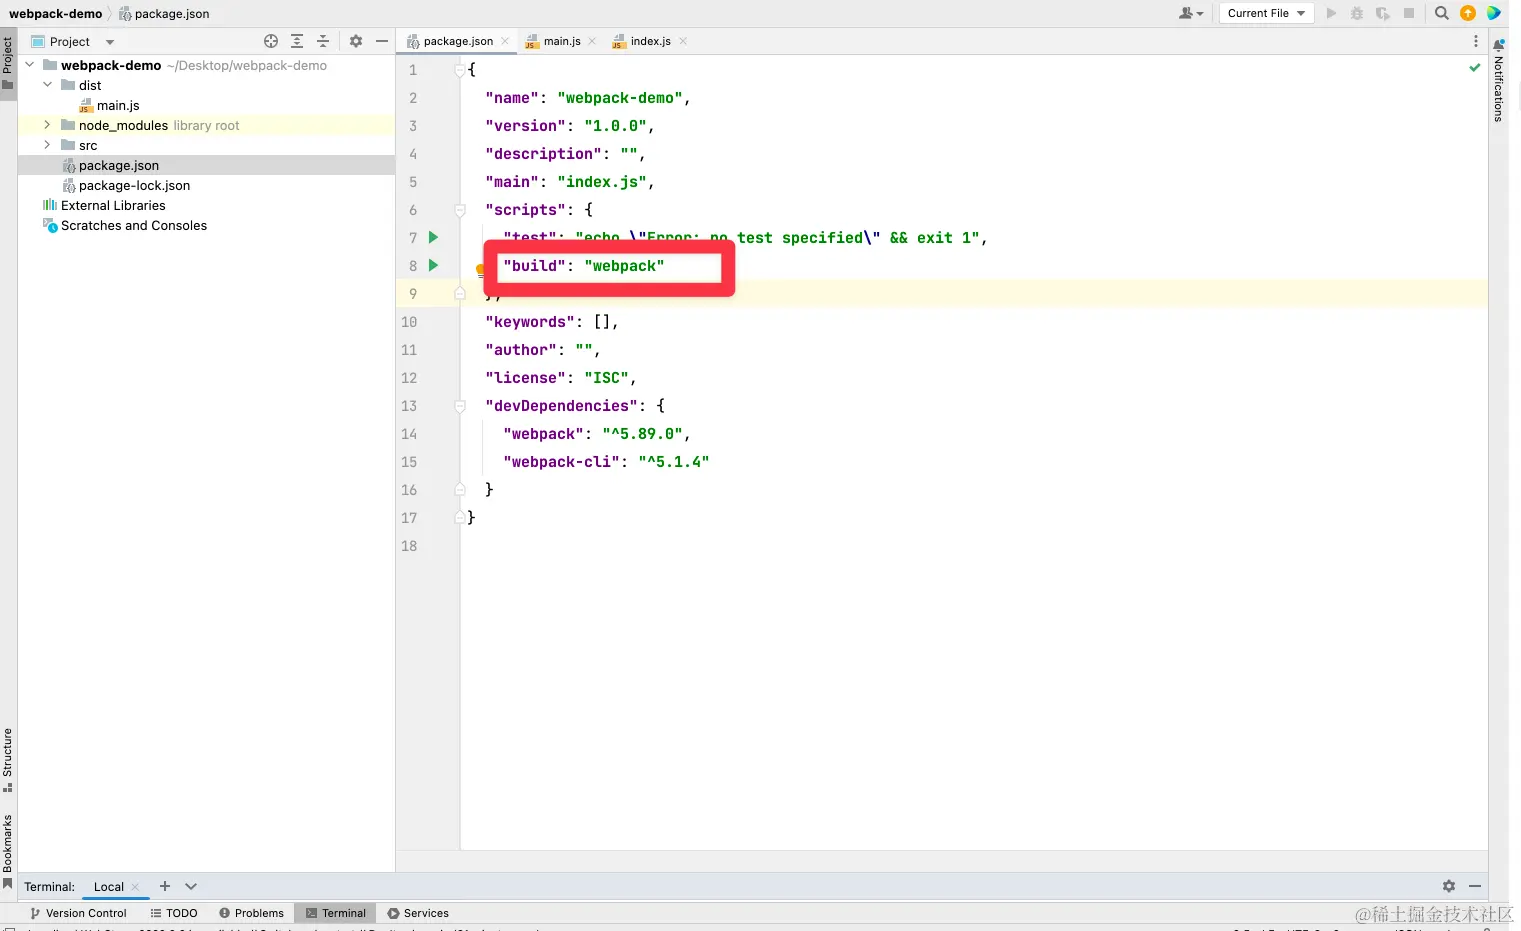Viewport: 1521px width, 931px height.
Task: Click the "version" key on line 3
Action: tap(525, 126)
